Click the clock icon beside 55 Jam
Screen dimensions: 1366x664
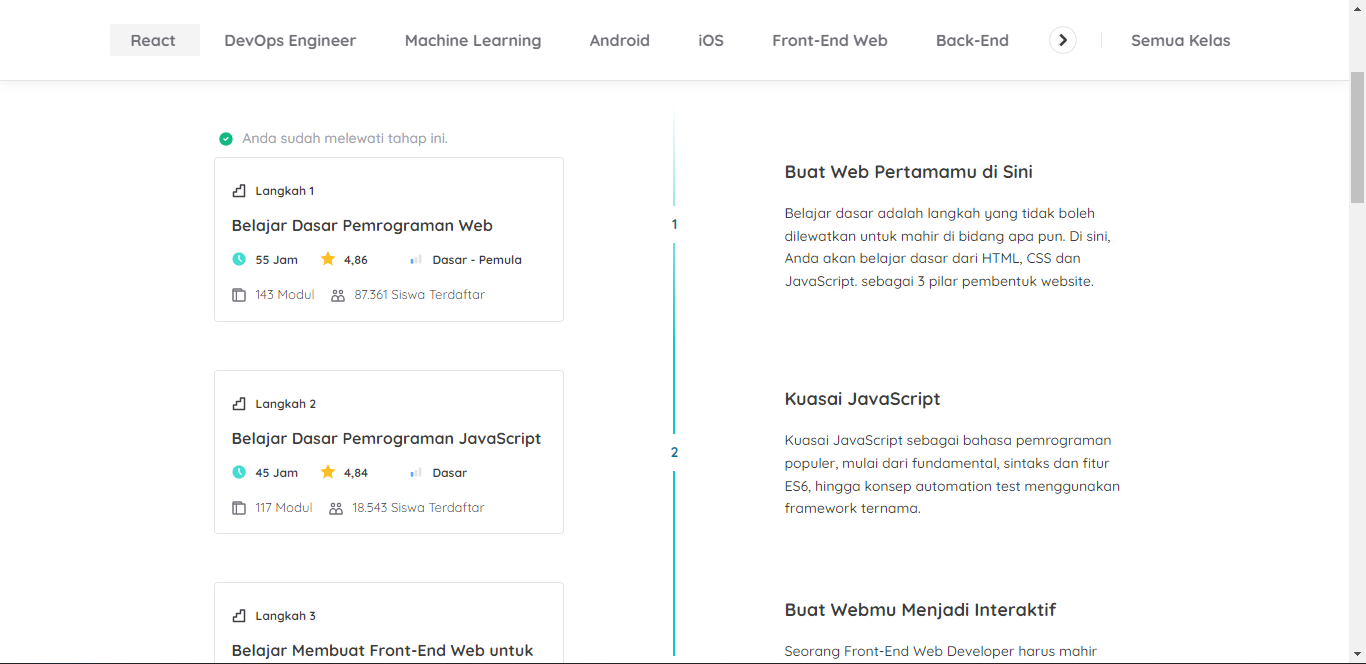(x=239, y=259)
